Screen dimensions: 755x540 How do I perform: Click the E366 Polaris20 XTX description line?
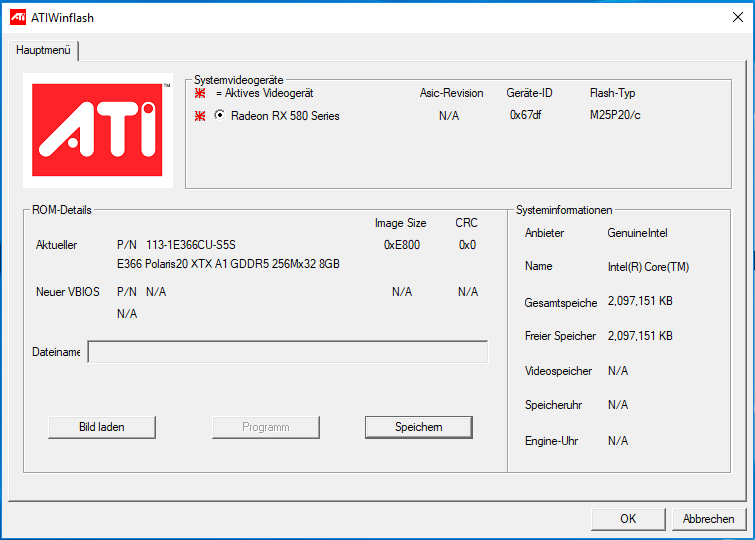coord(228,264)
